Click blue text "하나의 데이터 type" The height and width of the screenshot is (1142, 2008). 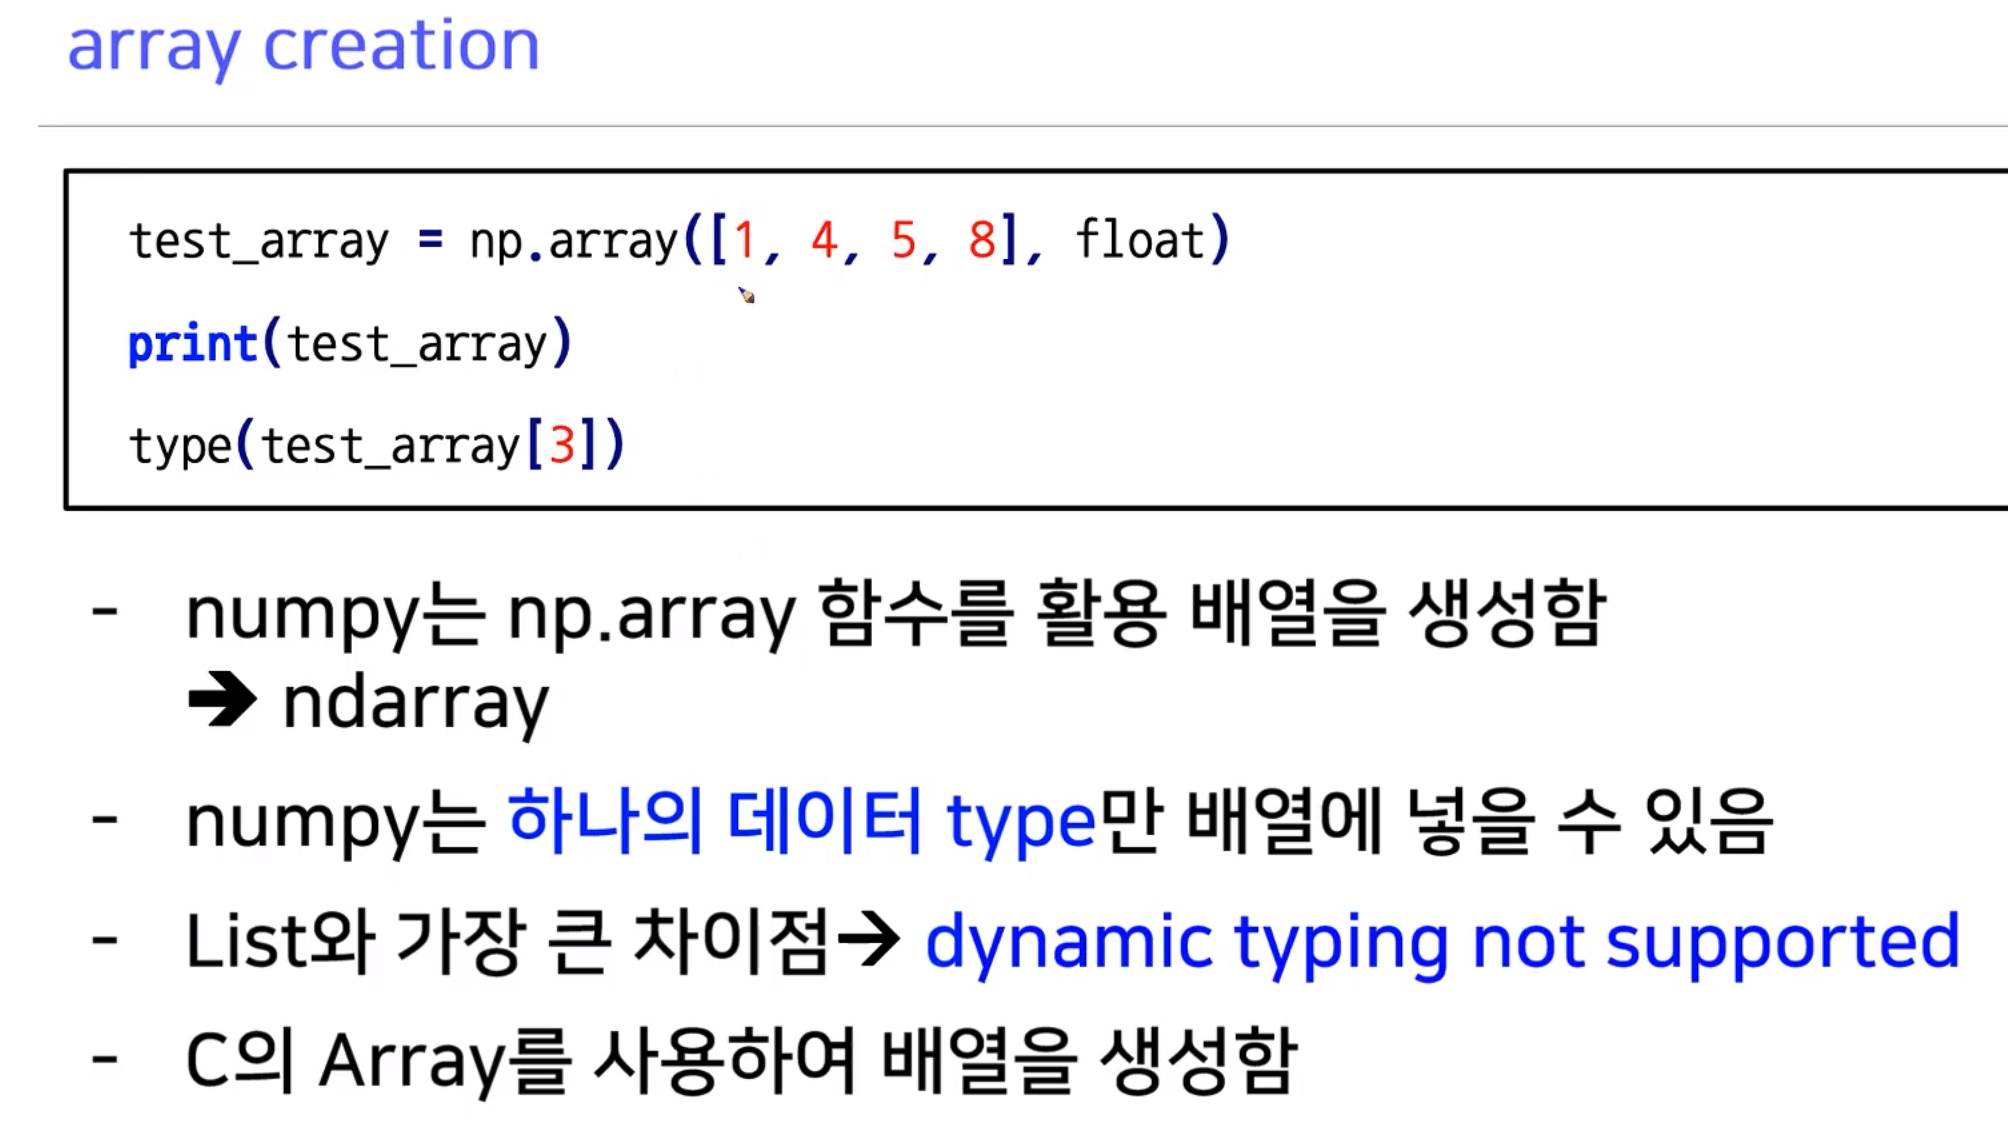pyautogui.click(x=801, y=822)
